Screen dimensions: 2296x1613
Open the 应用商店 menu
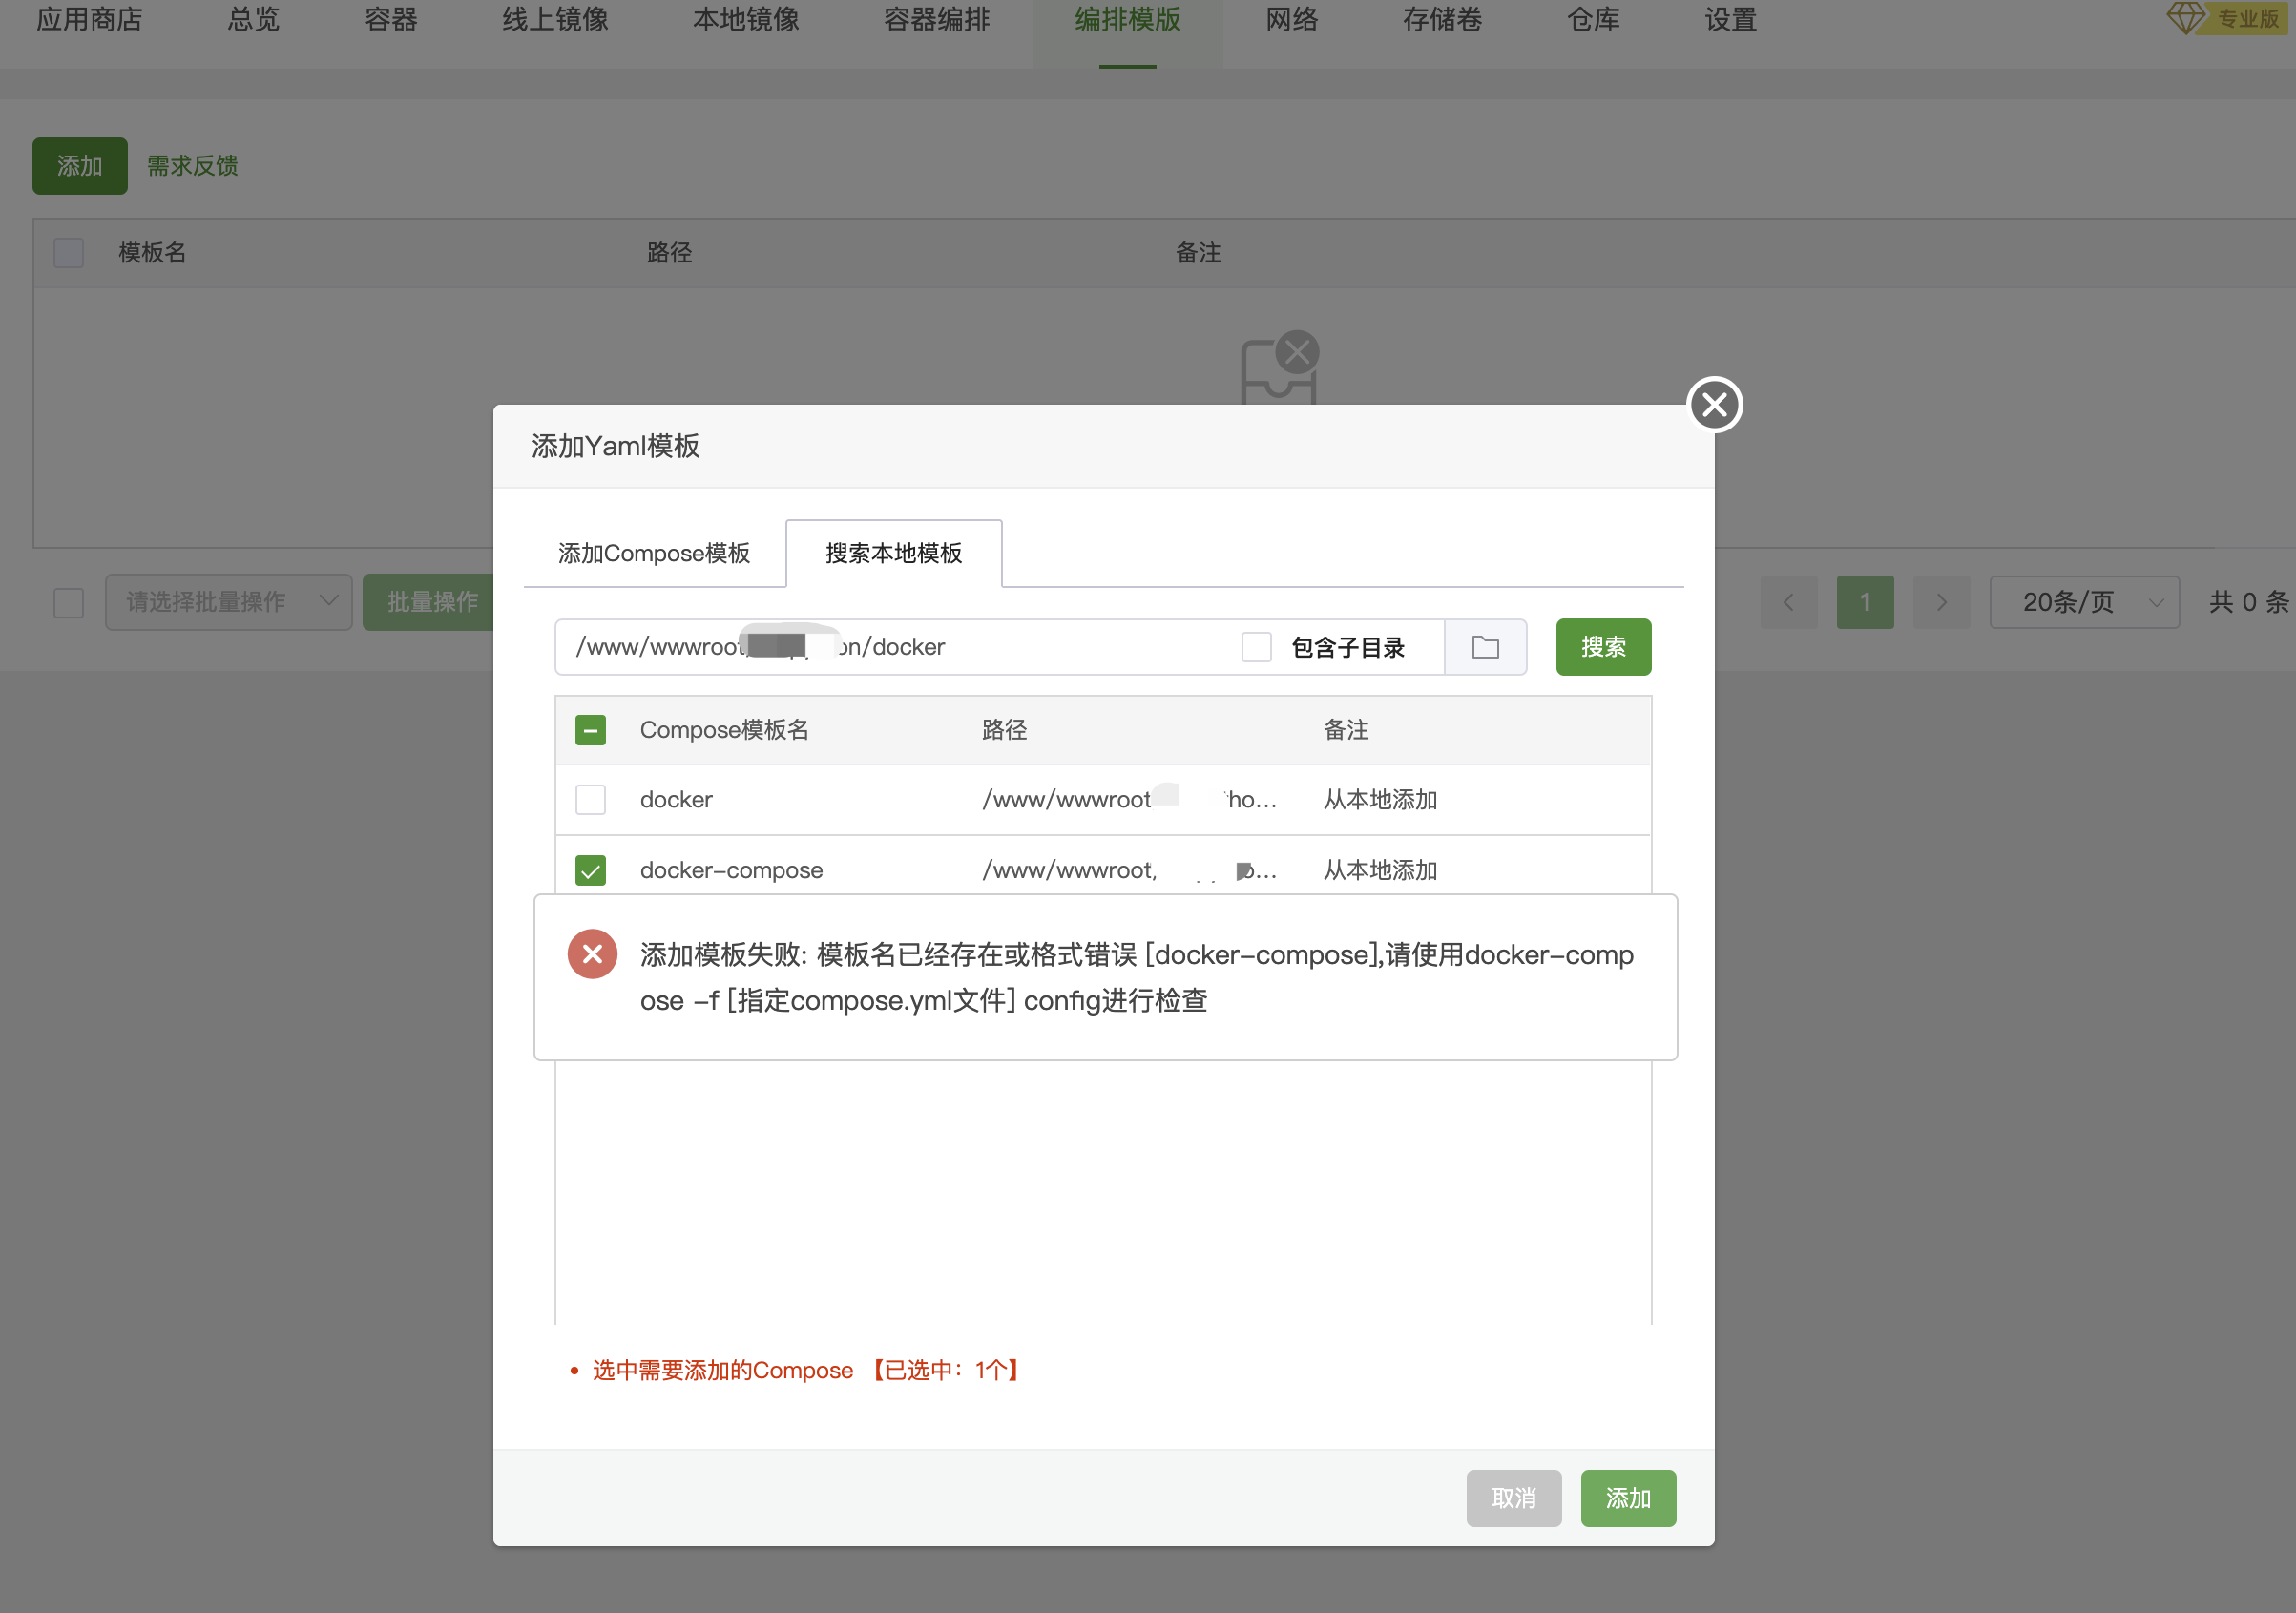click(90, 20)
